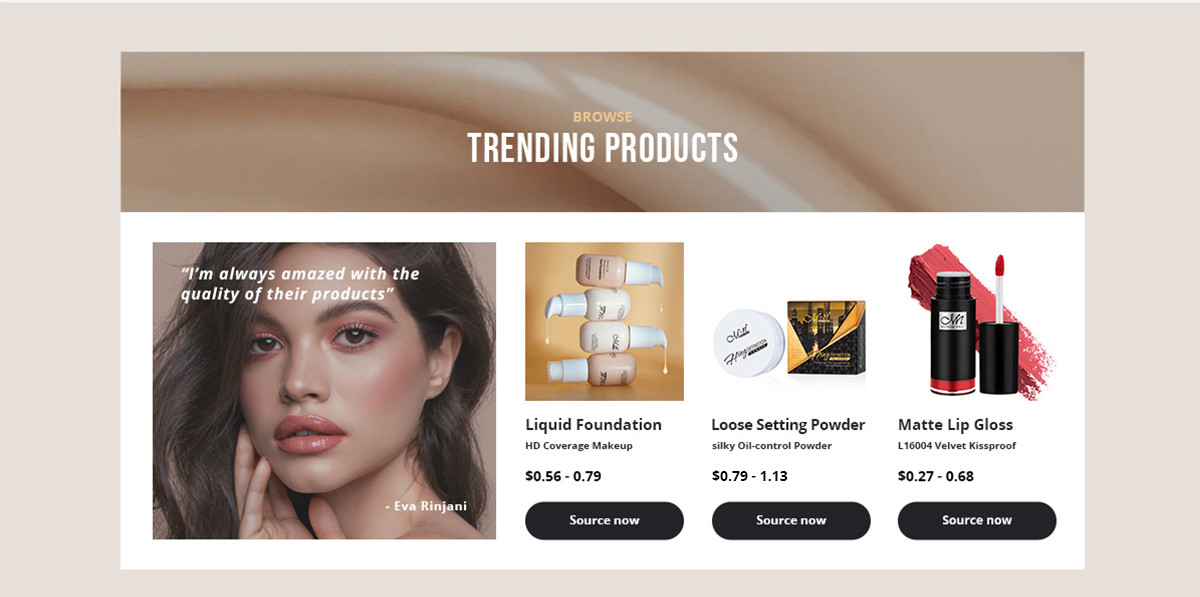The height and width of the screenshot is (597, 1200).
Task: Click the silky Oil-control Powder subtitle
Action: tap(771, 446)
